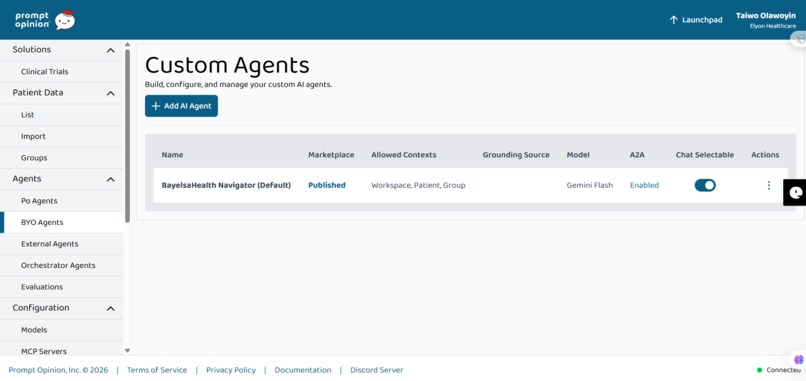Click the Prompt Opinion mascot logo
Viewport: 806px width, 381px height.
65,20
